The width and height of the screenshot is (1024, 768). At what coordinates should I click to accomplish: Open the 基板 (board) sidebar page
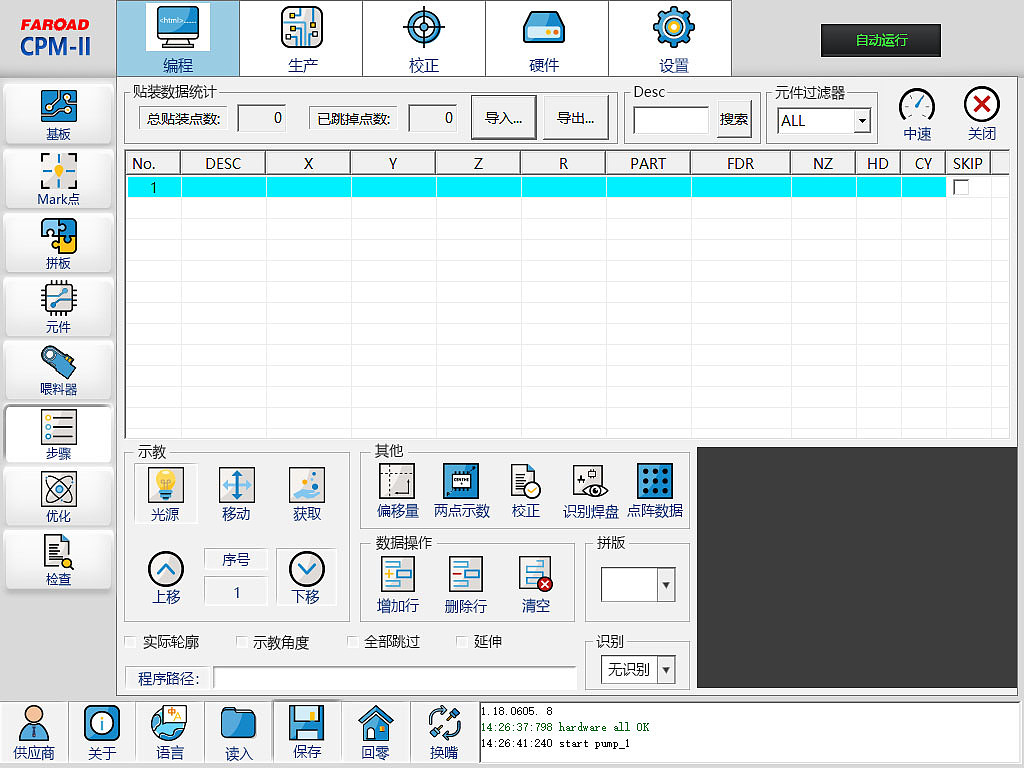point(58,114)
